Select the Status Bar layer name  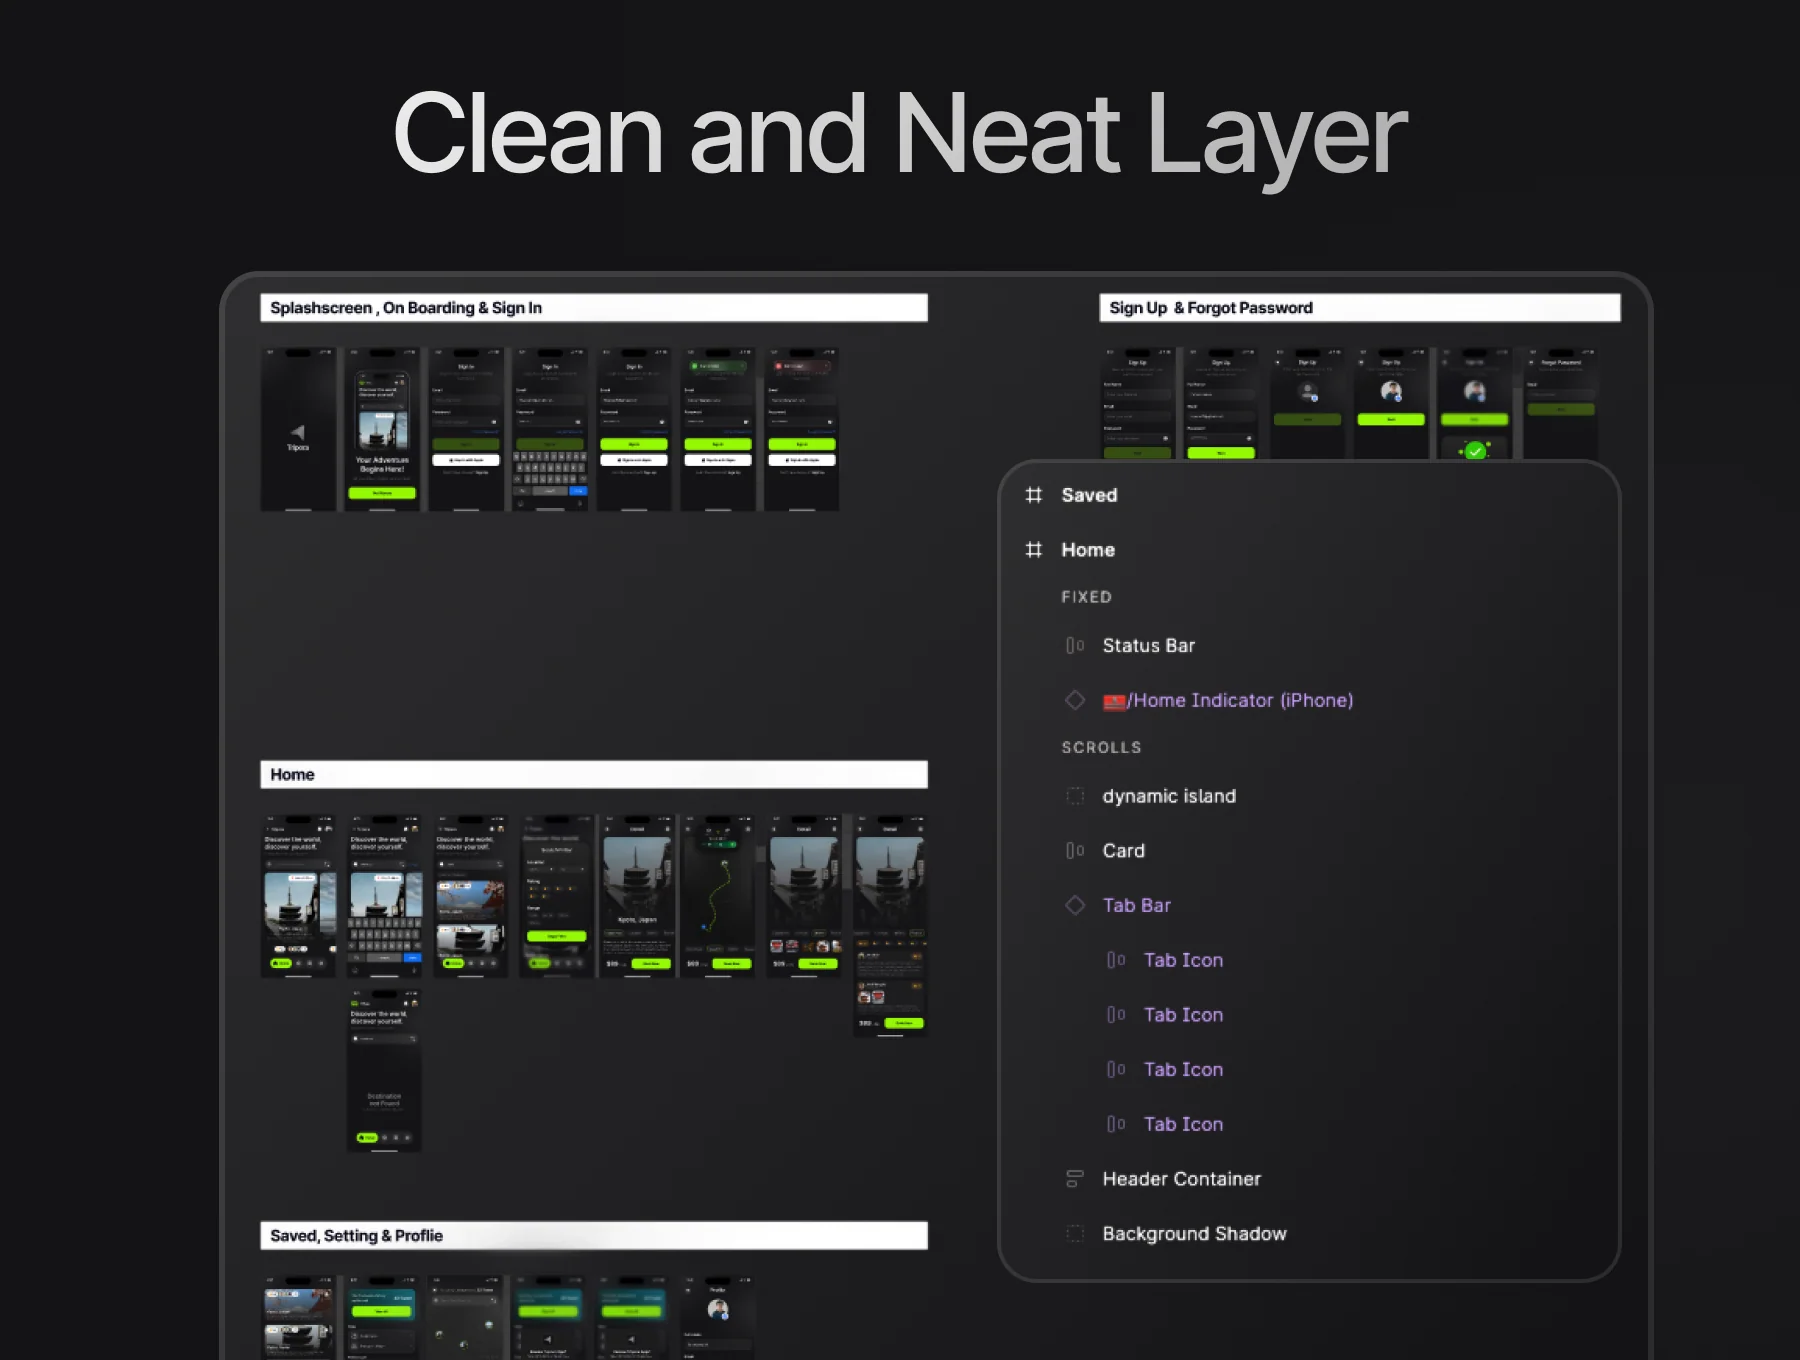1149,646
